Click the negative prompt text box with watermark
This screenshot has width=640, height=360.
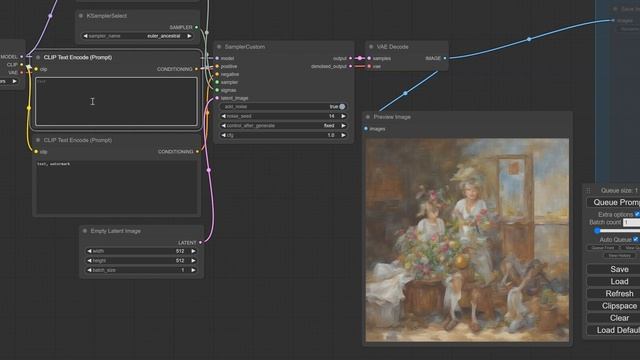point(117,187)
